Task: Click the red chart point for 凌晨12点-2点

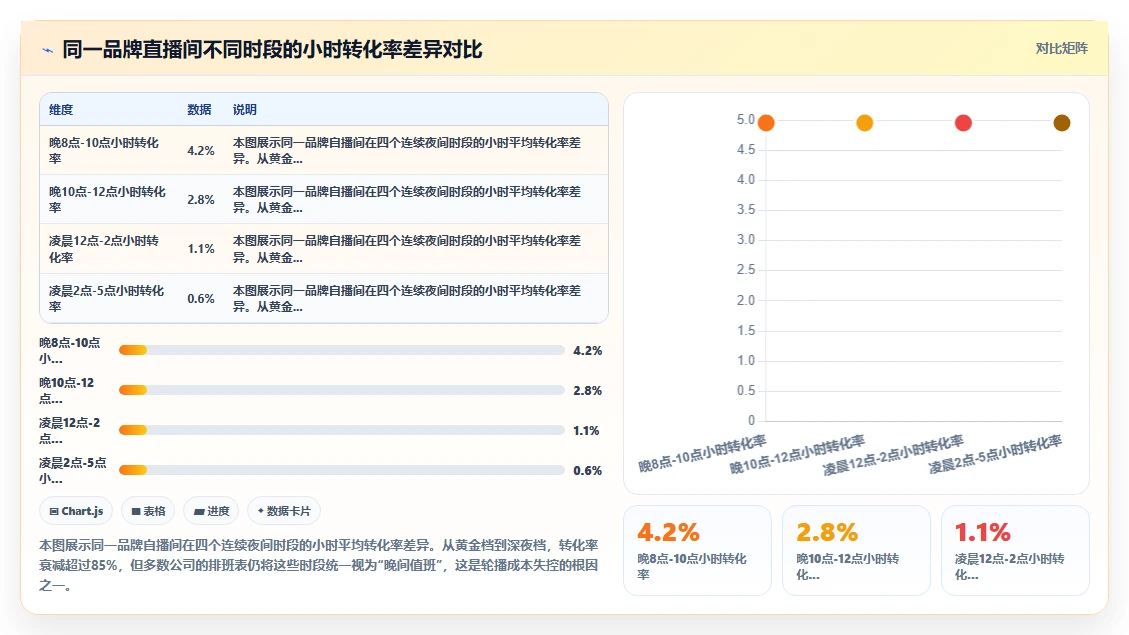Action: tap(963, 123)
